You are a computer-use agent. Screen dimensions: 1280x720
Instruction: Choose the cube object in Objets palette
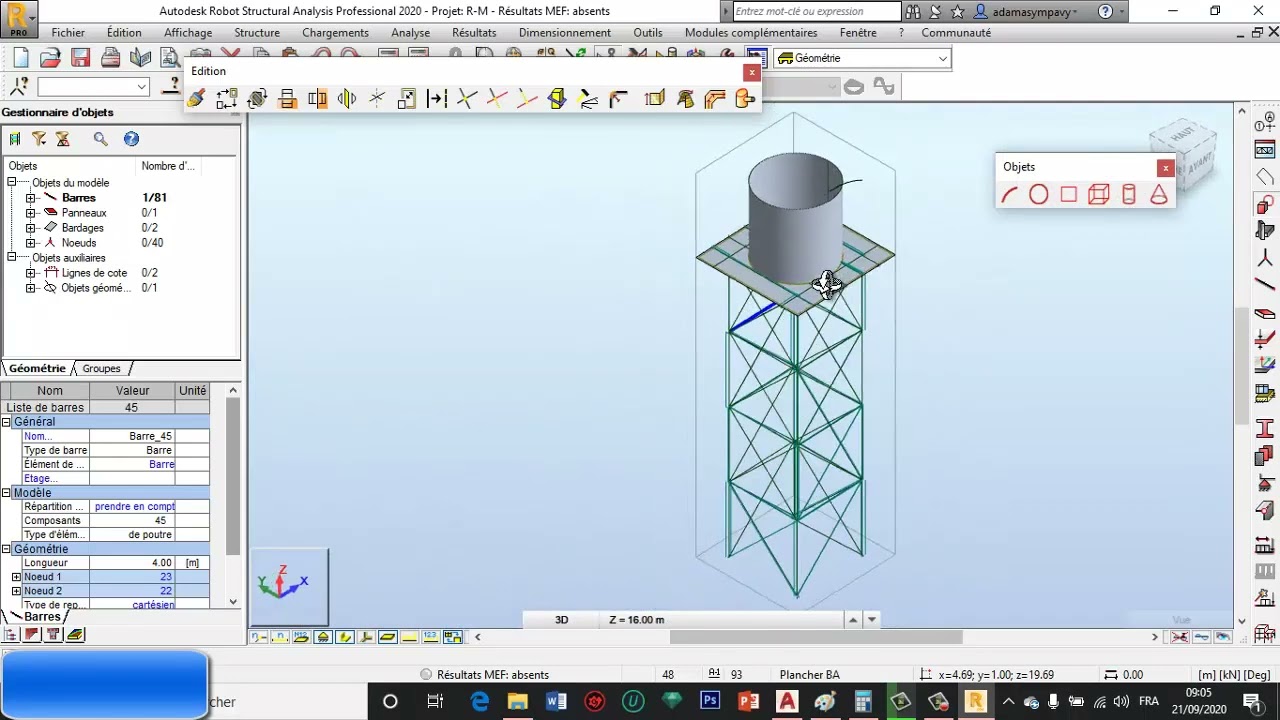(1099, 195)
